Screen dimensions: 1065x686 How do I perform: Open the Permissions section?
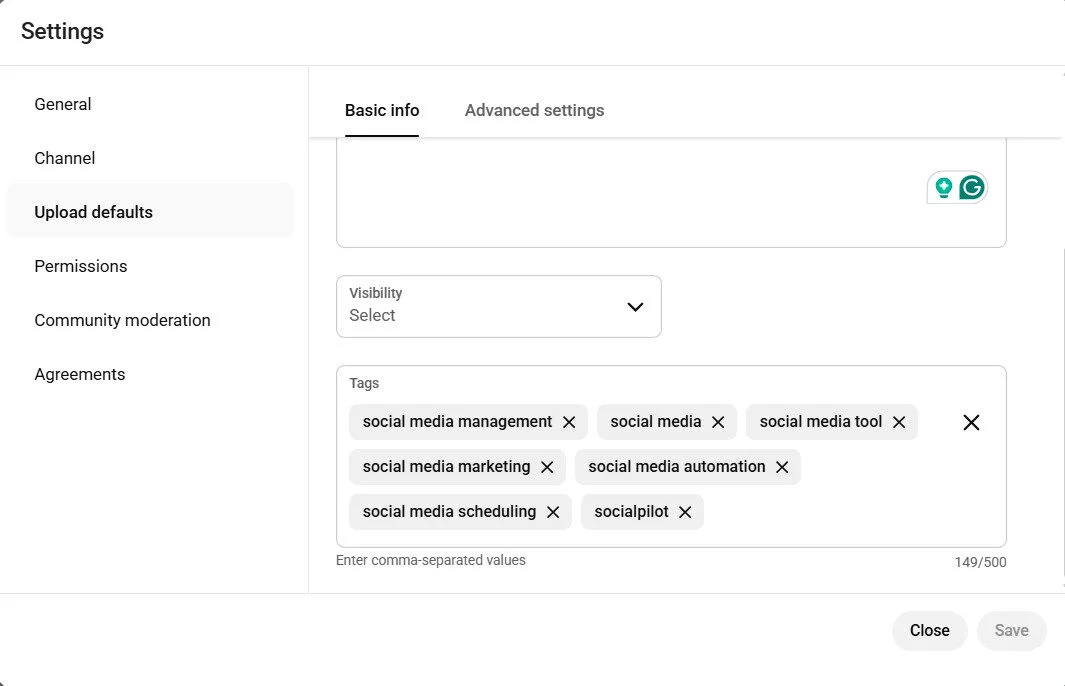click(x=80, y=266)
